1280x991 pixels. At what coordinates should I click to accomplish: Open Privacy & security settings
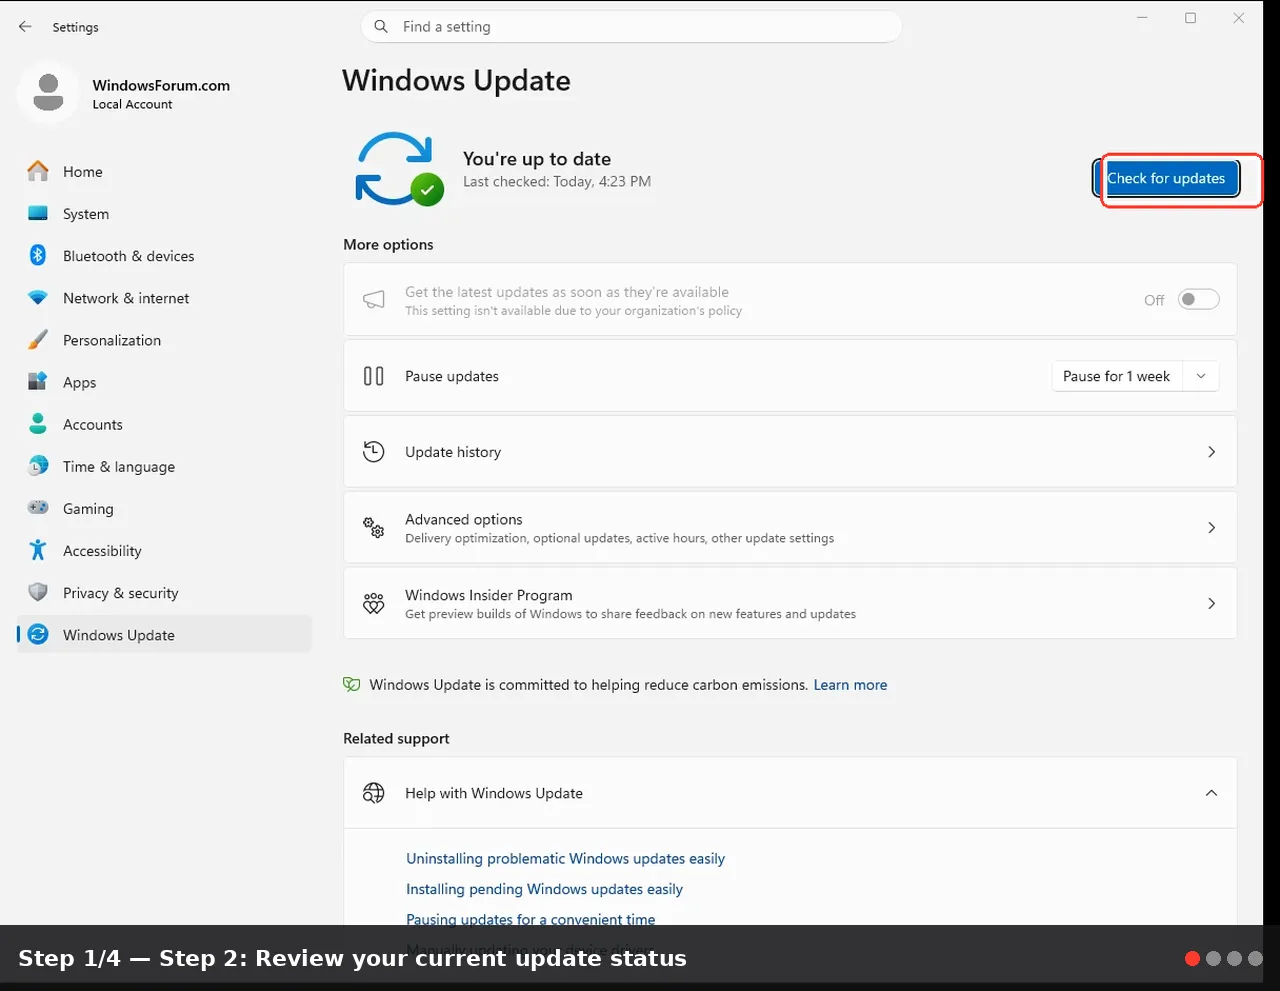pyautogui.click(x=164, y=592)
